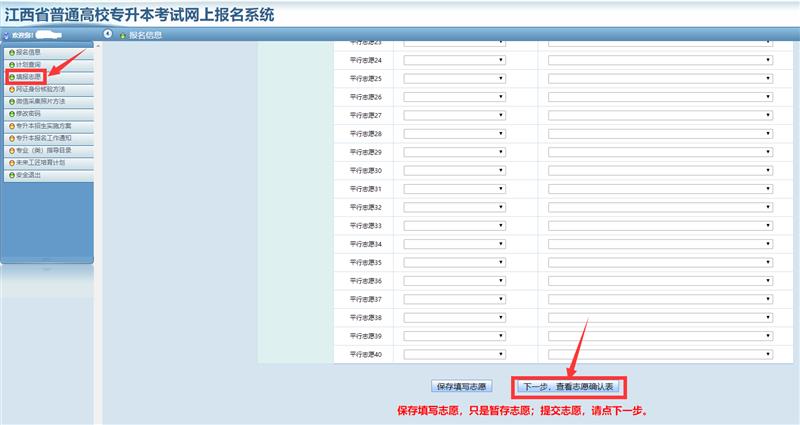Screen dimensions: 800x425
Task: Open second dropdown in 平行志愿33 row
Action: (x=661, y=226)
